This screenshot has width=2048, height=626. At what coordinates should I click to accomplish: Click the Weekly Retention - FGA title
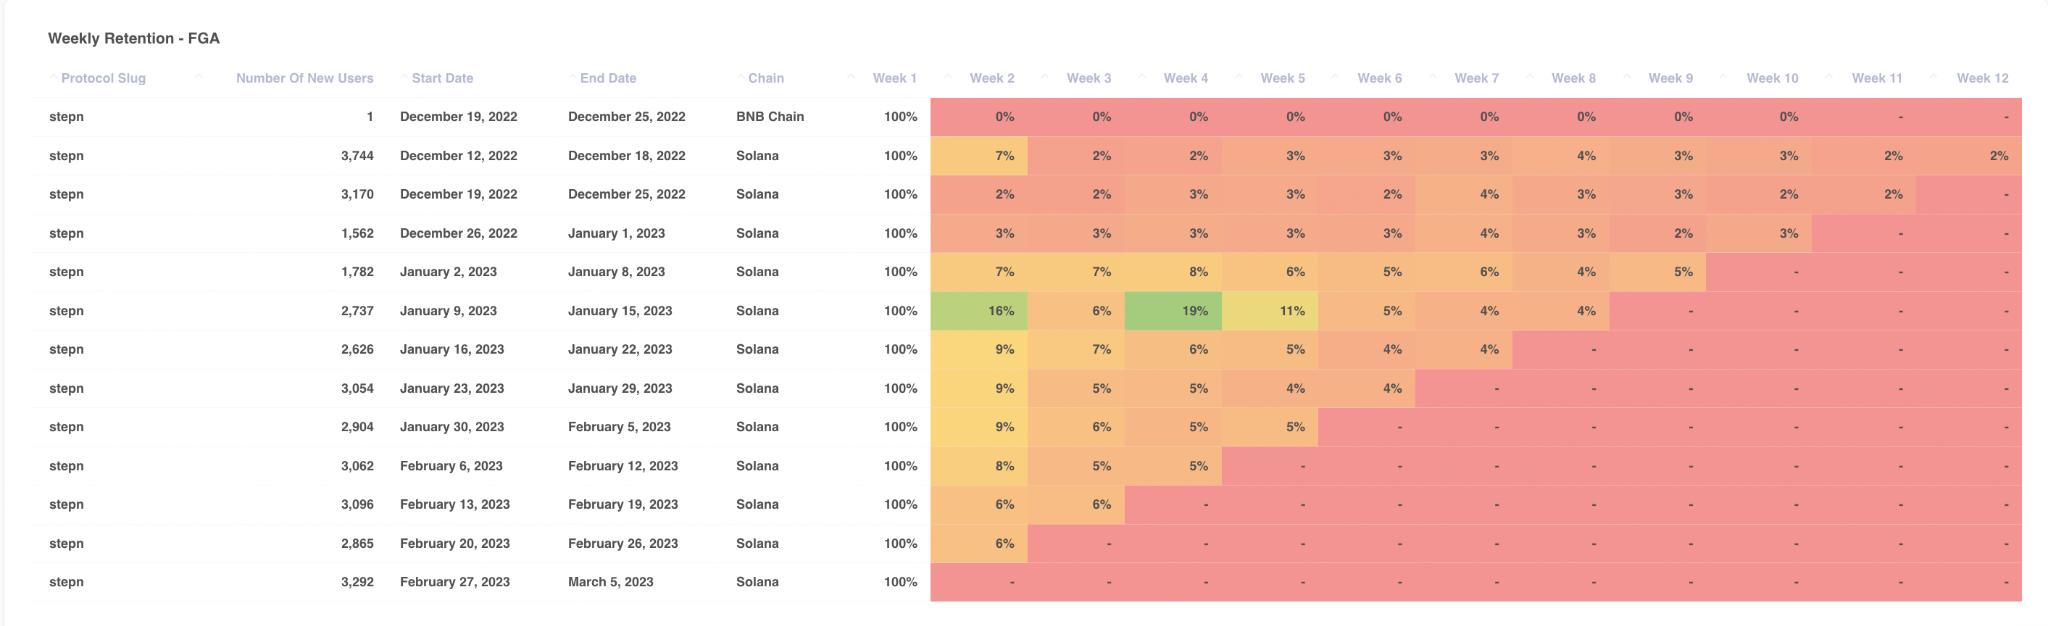tap(134, 38)
